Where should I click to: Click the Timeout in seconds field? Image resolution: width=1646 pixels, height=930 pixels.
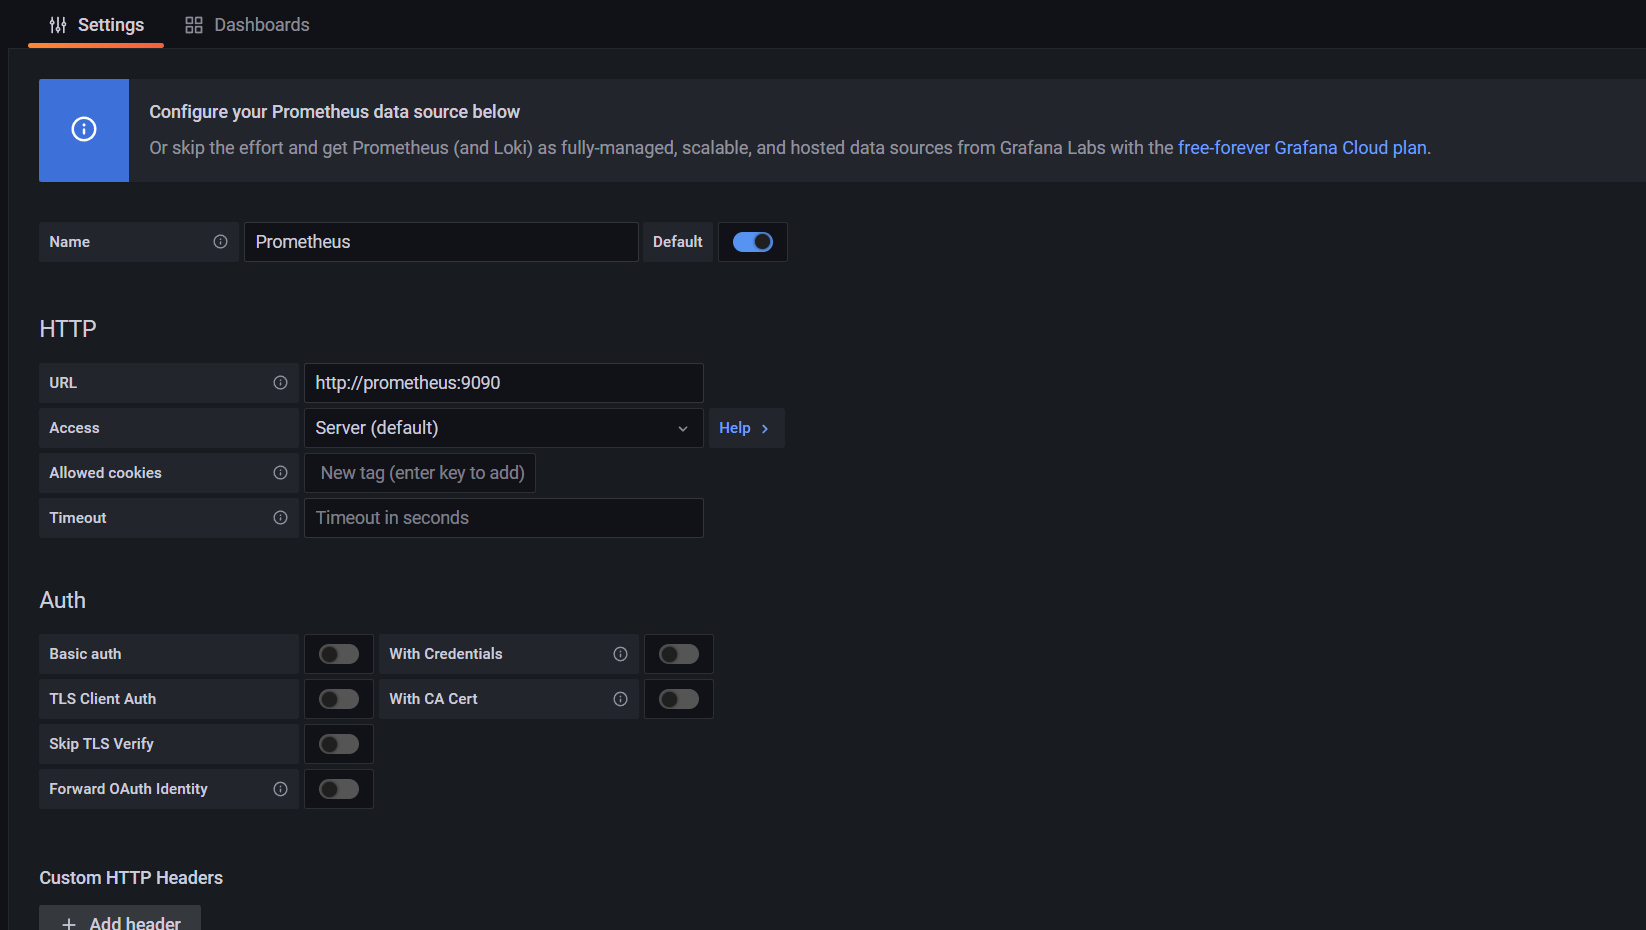click(503, 518)
